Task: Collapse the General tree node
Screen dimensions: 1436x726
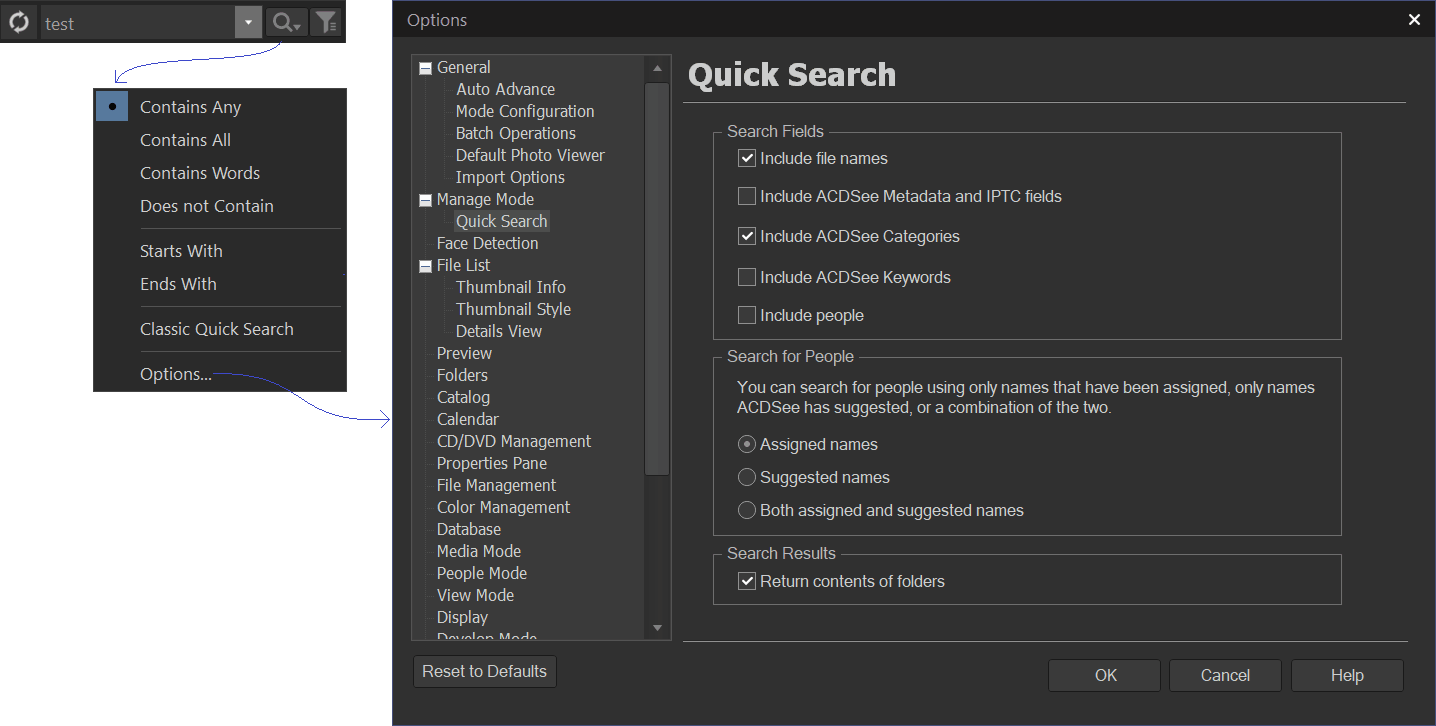Action: 425,68
